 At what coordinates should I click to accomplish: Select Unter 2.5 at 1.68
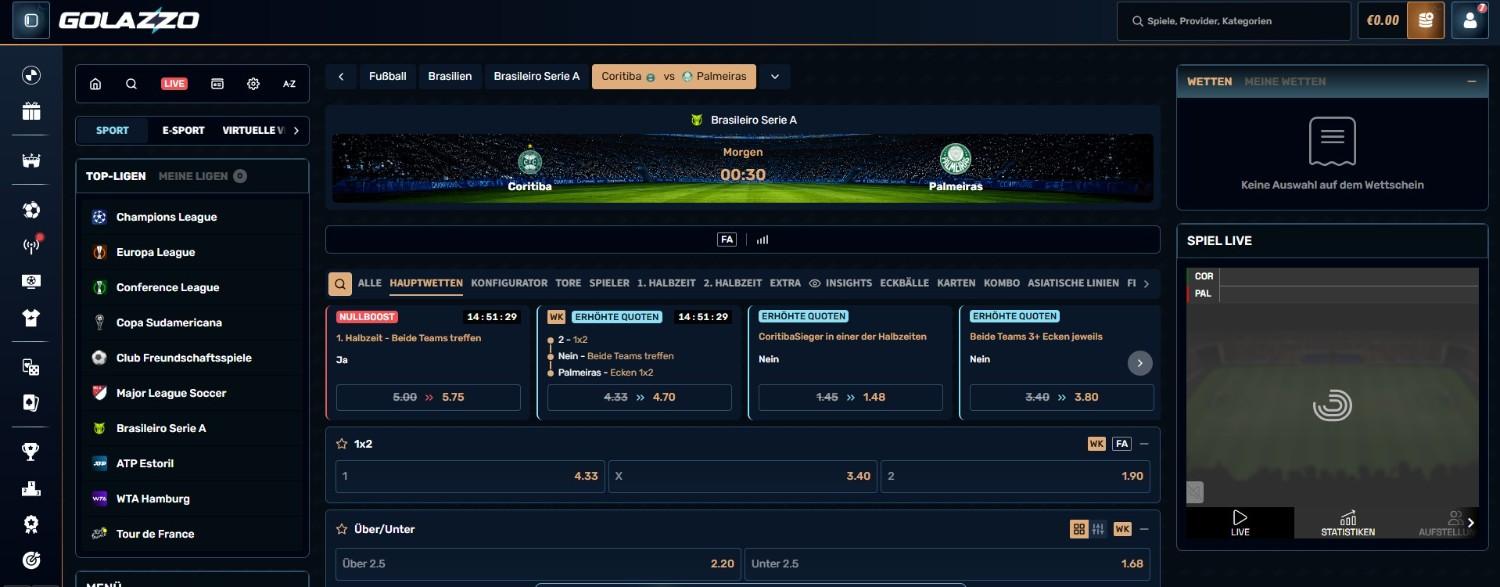pyautogui.click(x=947, y=564)
